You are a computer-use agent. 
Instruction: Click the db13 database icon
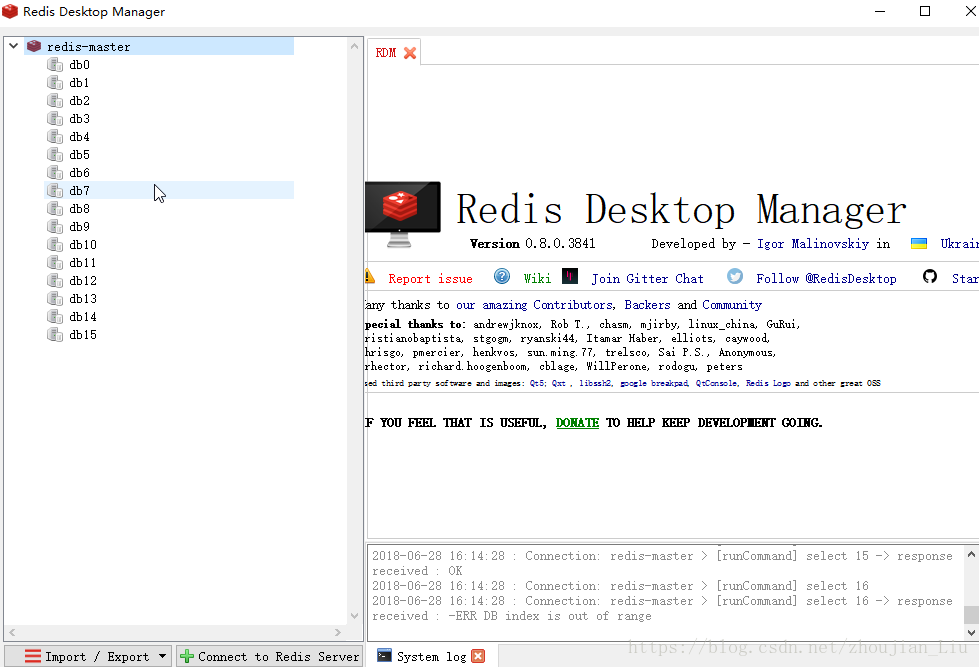[55, 299]
